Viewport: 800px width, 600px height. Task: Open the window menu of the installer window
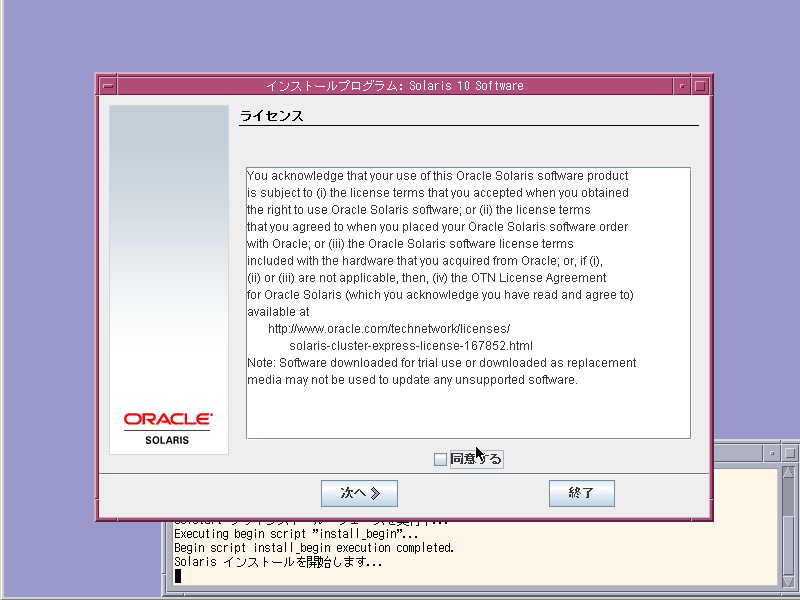point(108,86)
